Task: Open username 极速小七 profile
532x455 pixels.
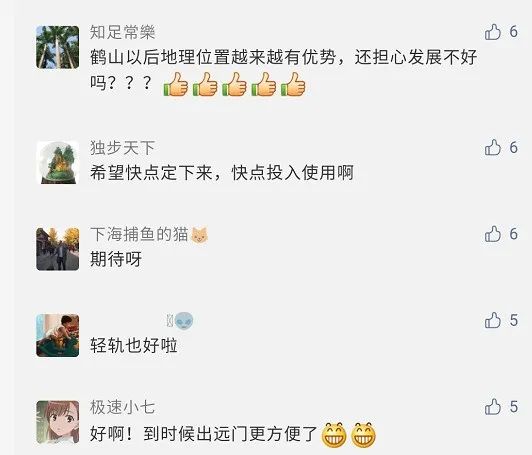Action: pyautogui.click(x=122, y=407)
